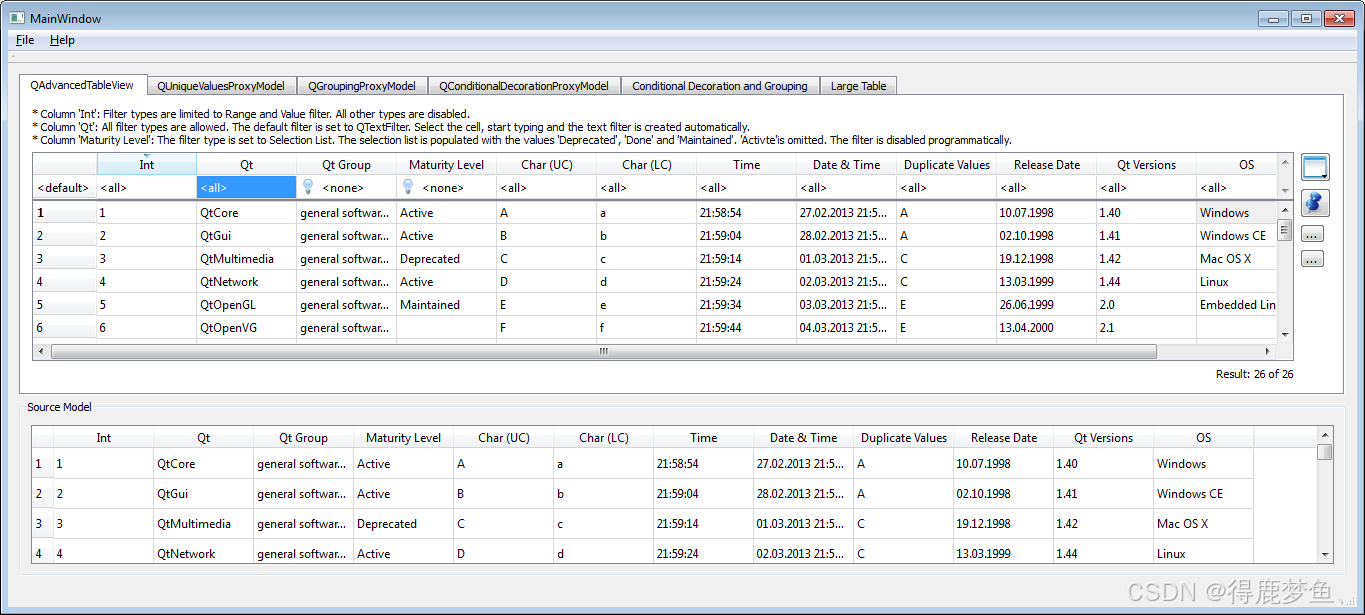Image resolution: width=1365 pixels, height=615 pixels.
Task: Click 26.06.1999 release date cell
Action: pos(1046,305)
